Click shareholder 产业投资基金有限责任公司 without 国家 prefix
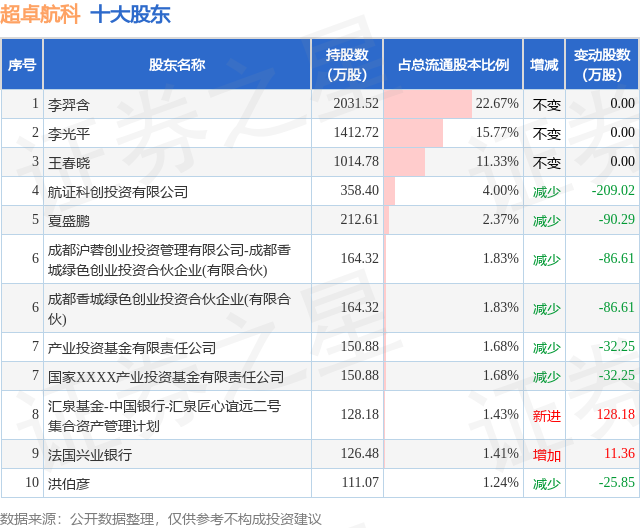640x528 pixels. click(x=132, y=347)
